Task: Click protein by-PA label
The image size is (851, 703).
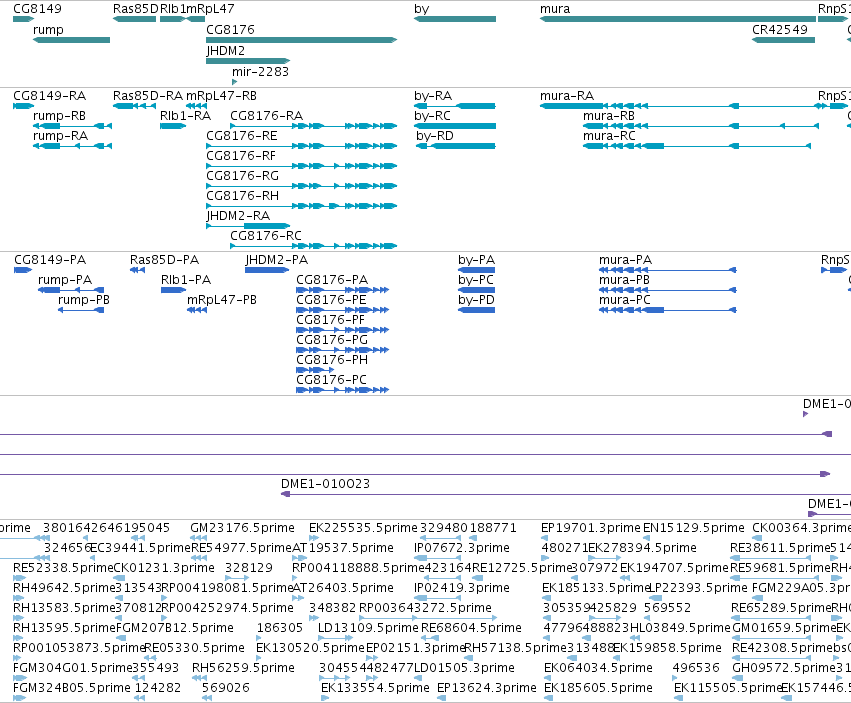Action: (477, 259)
